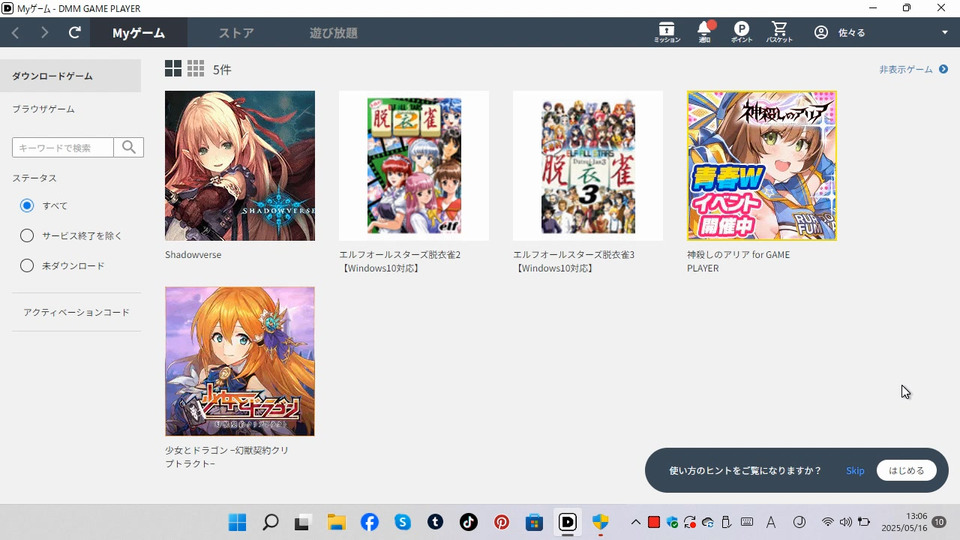Open the clock showing 13:06
960x540 pixels.
(x=905, y=522)
